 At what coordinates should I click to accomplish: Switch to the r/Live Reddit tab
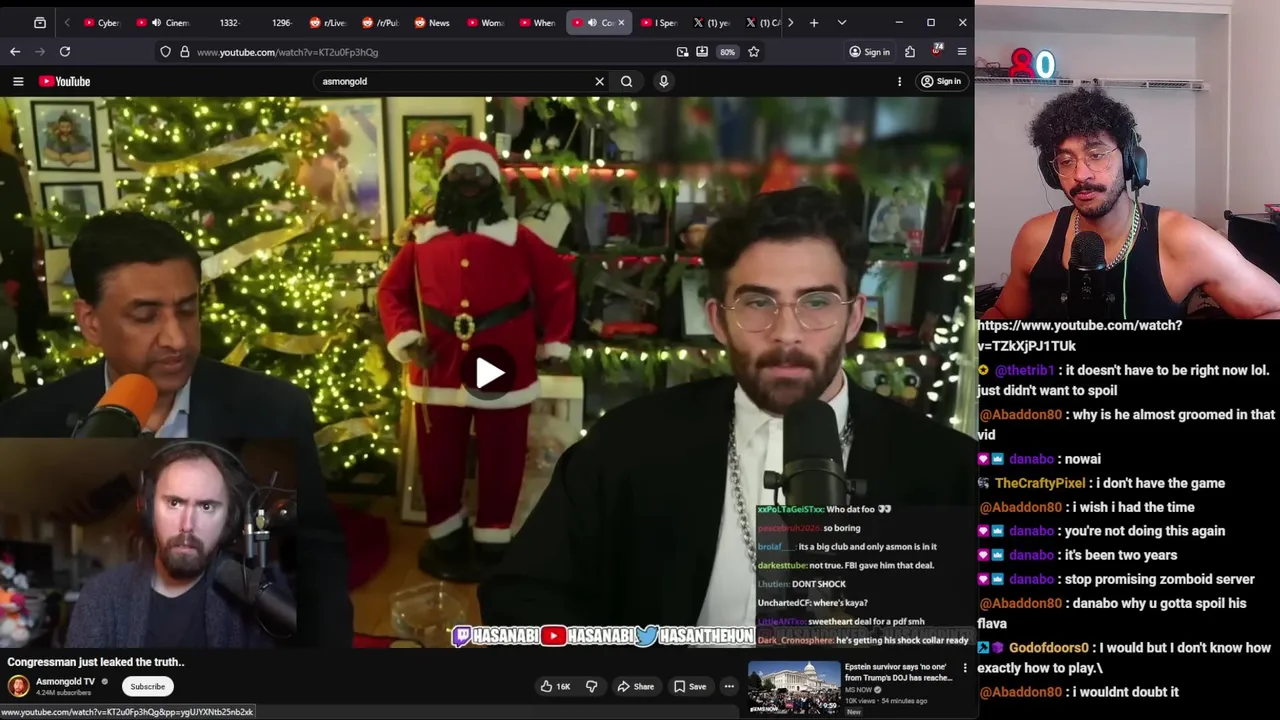328,22
